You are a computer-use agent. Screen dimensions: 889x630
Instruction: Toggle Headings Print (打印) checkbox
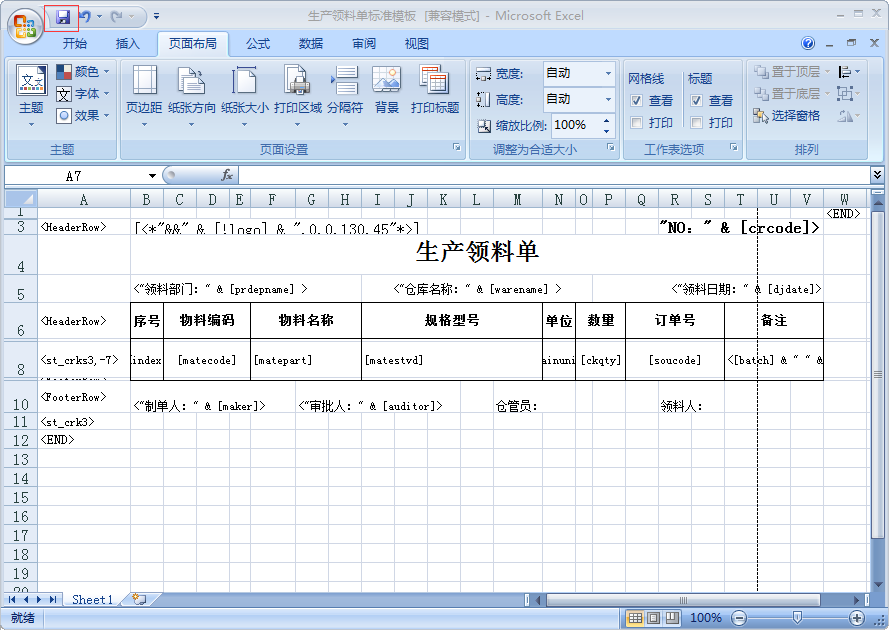coord(696,122)
